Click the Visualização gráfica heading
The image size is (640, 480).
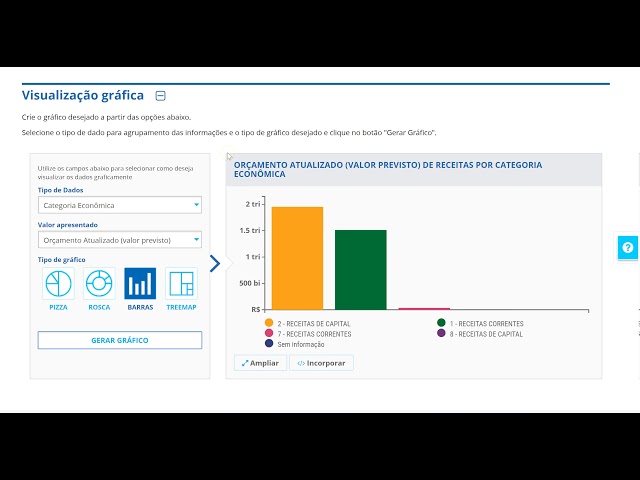[x=83, y=95]
